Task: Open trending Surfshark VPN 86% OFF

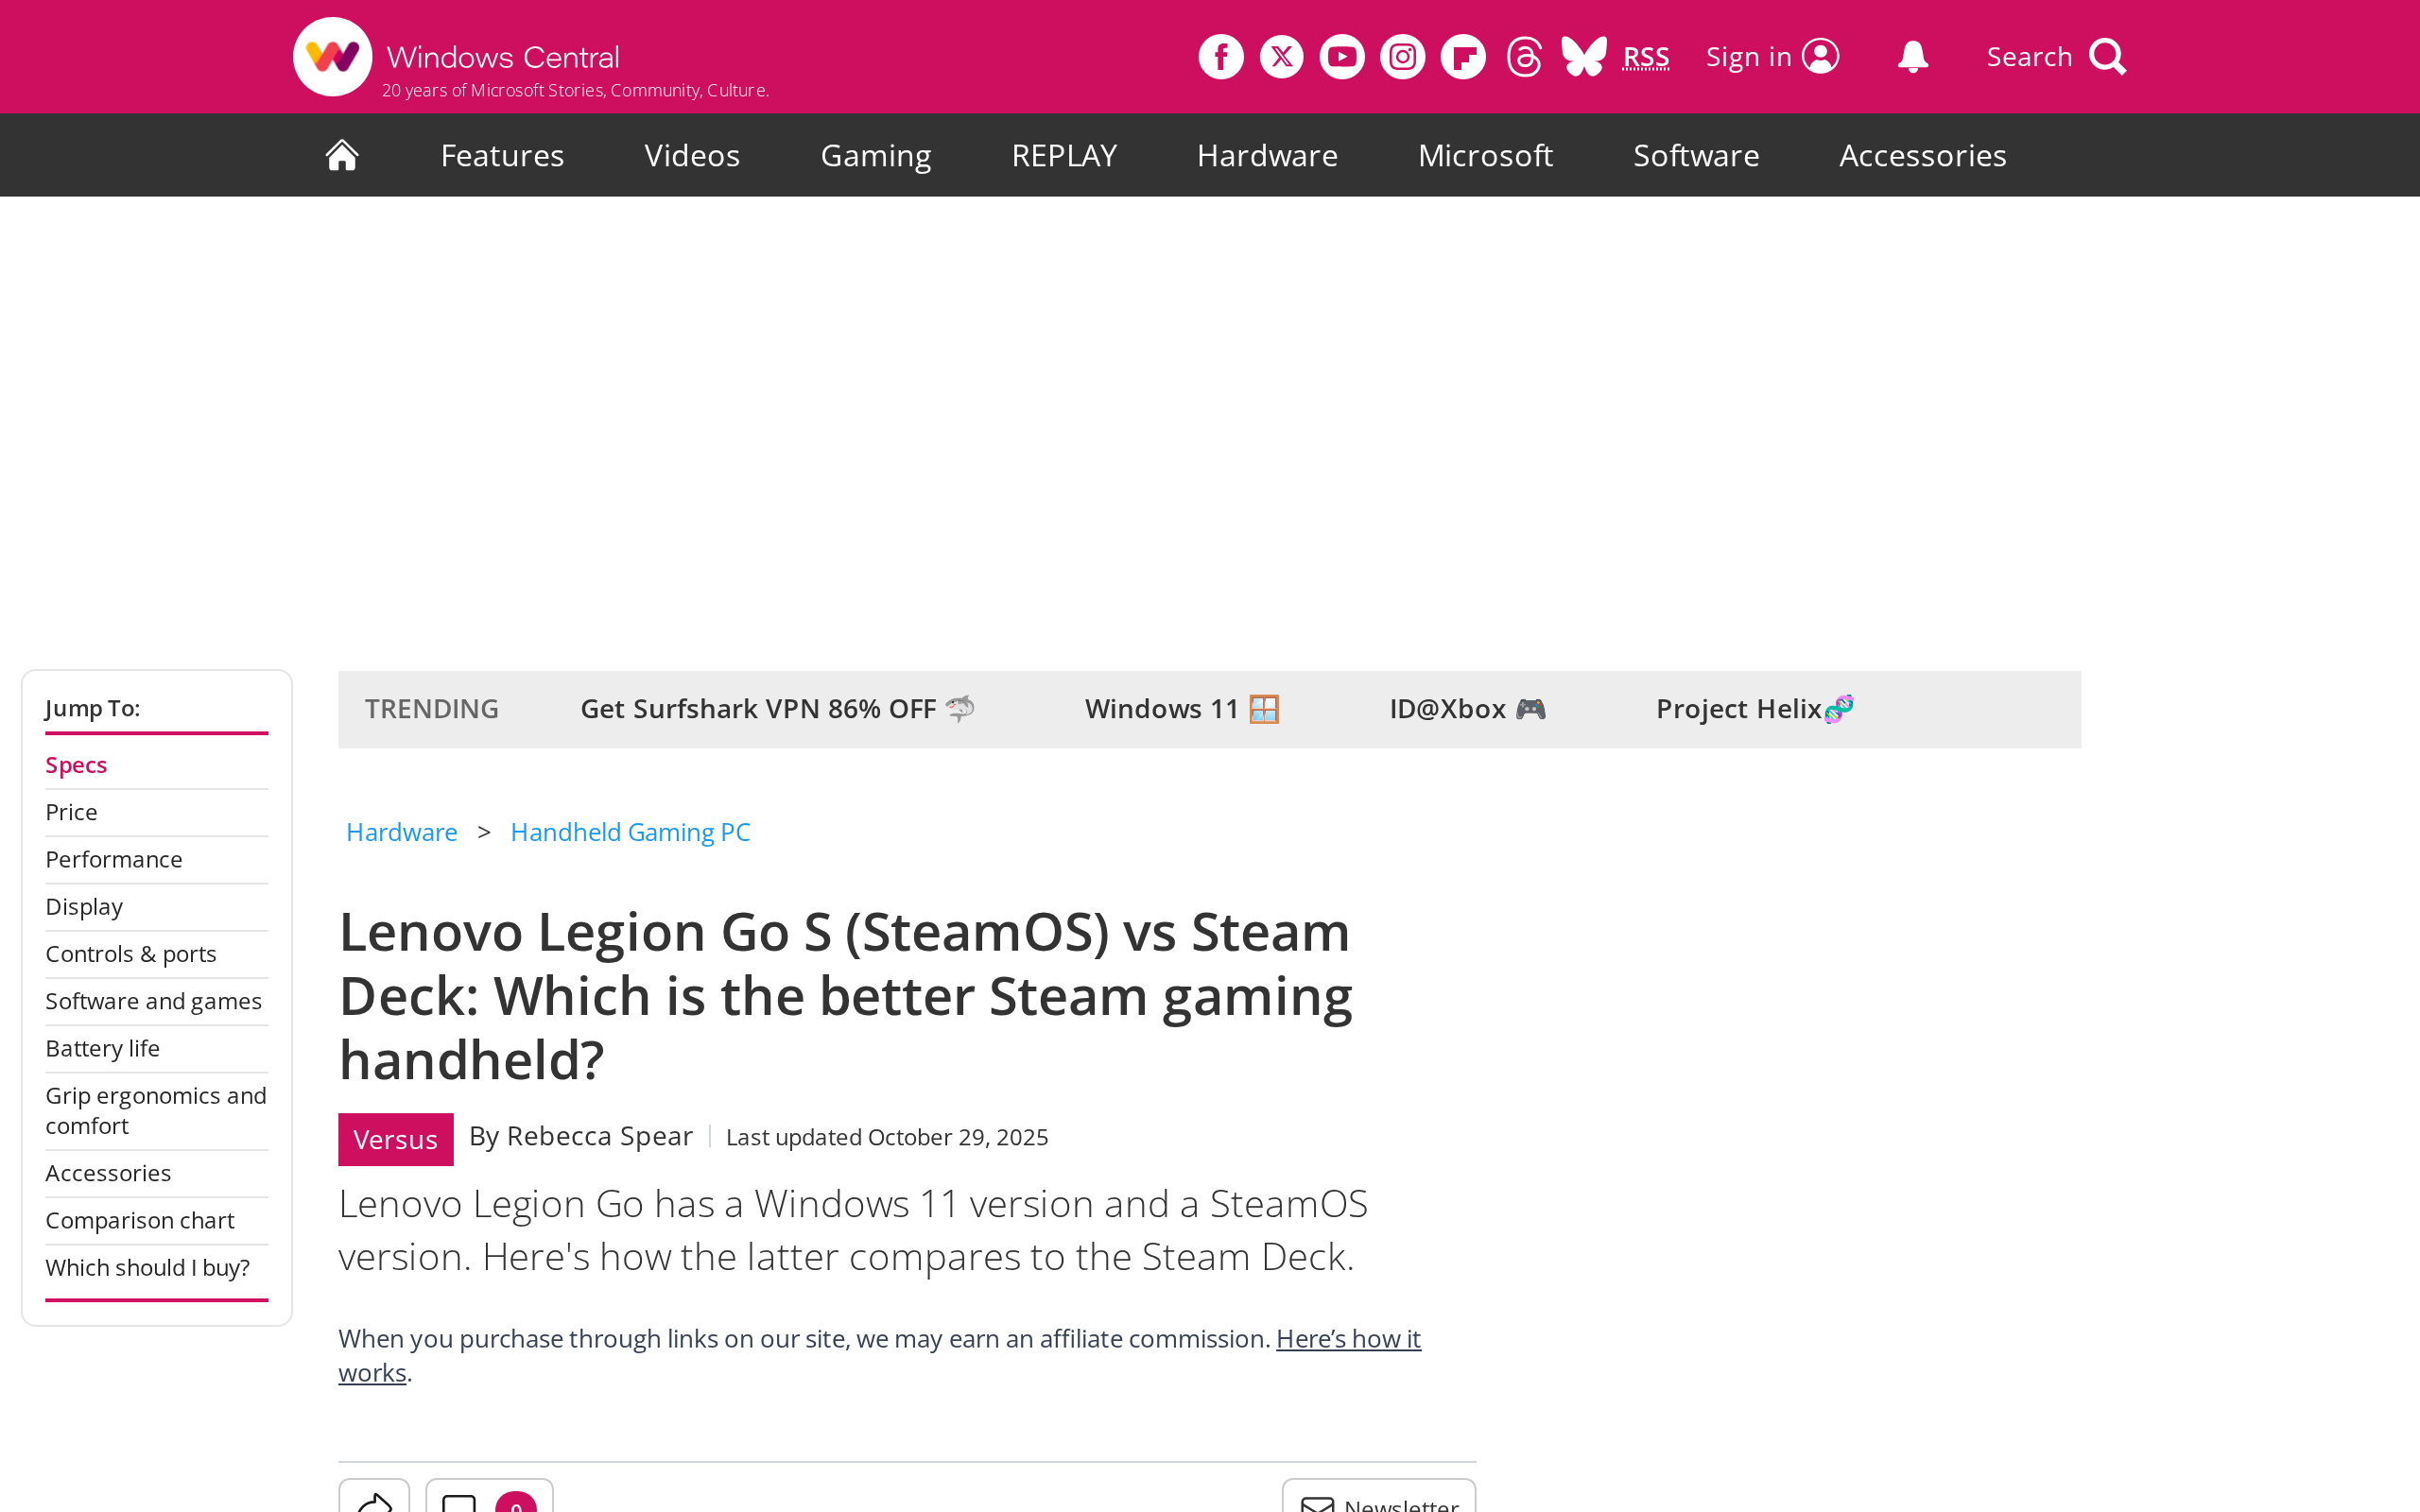Action: pos(777,709)
